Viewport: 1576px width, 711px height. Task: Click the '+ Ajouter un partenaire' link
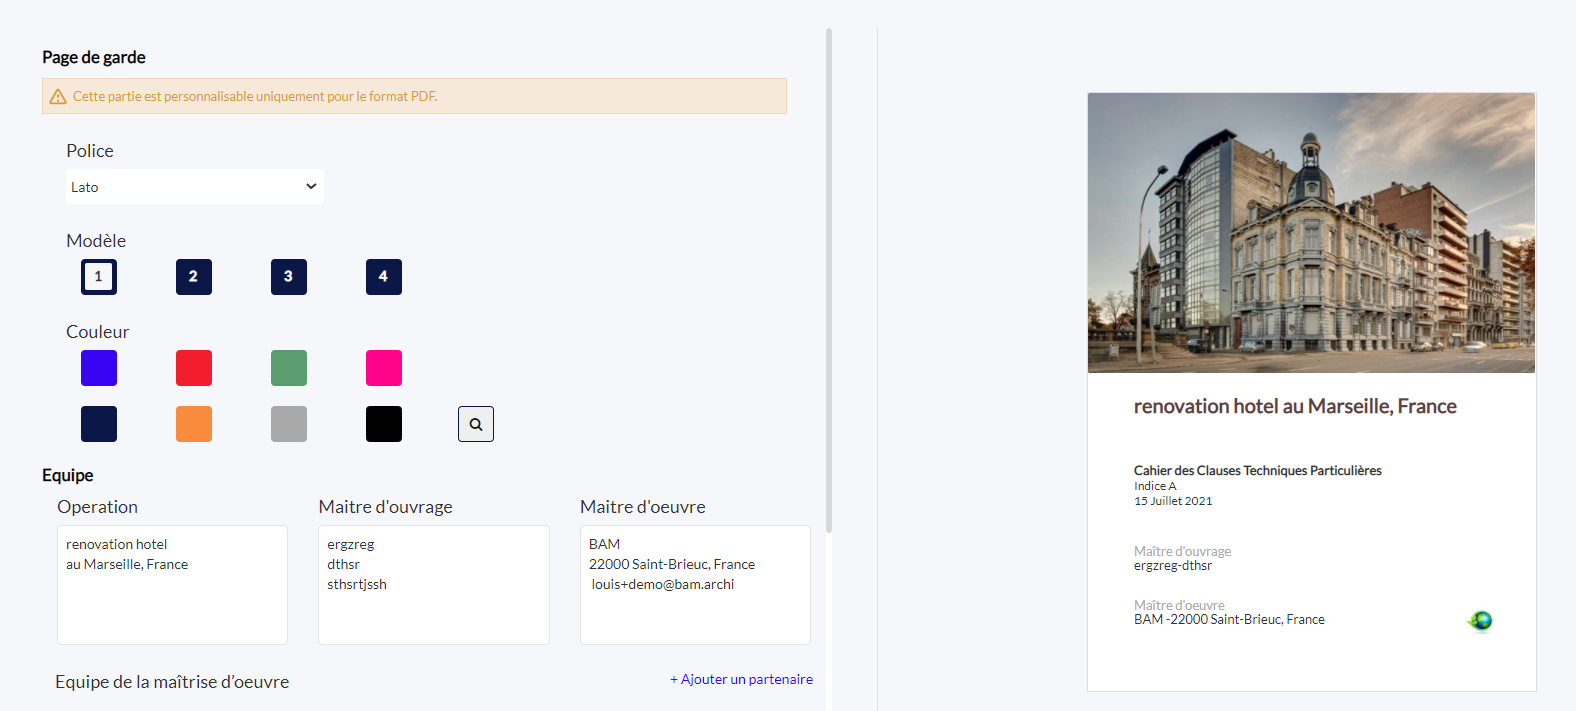pyautogui.click(x=741, y=679)
